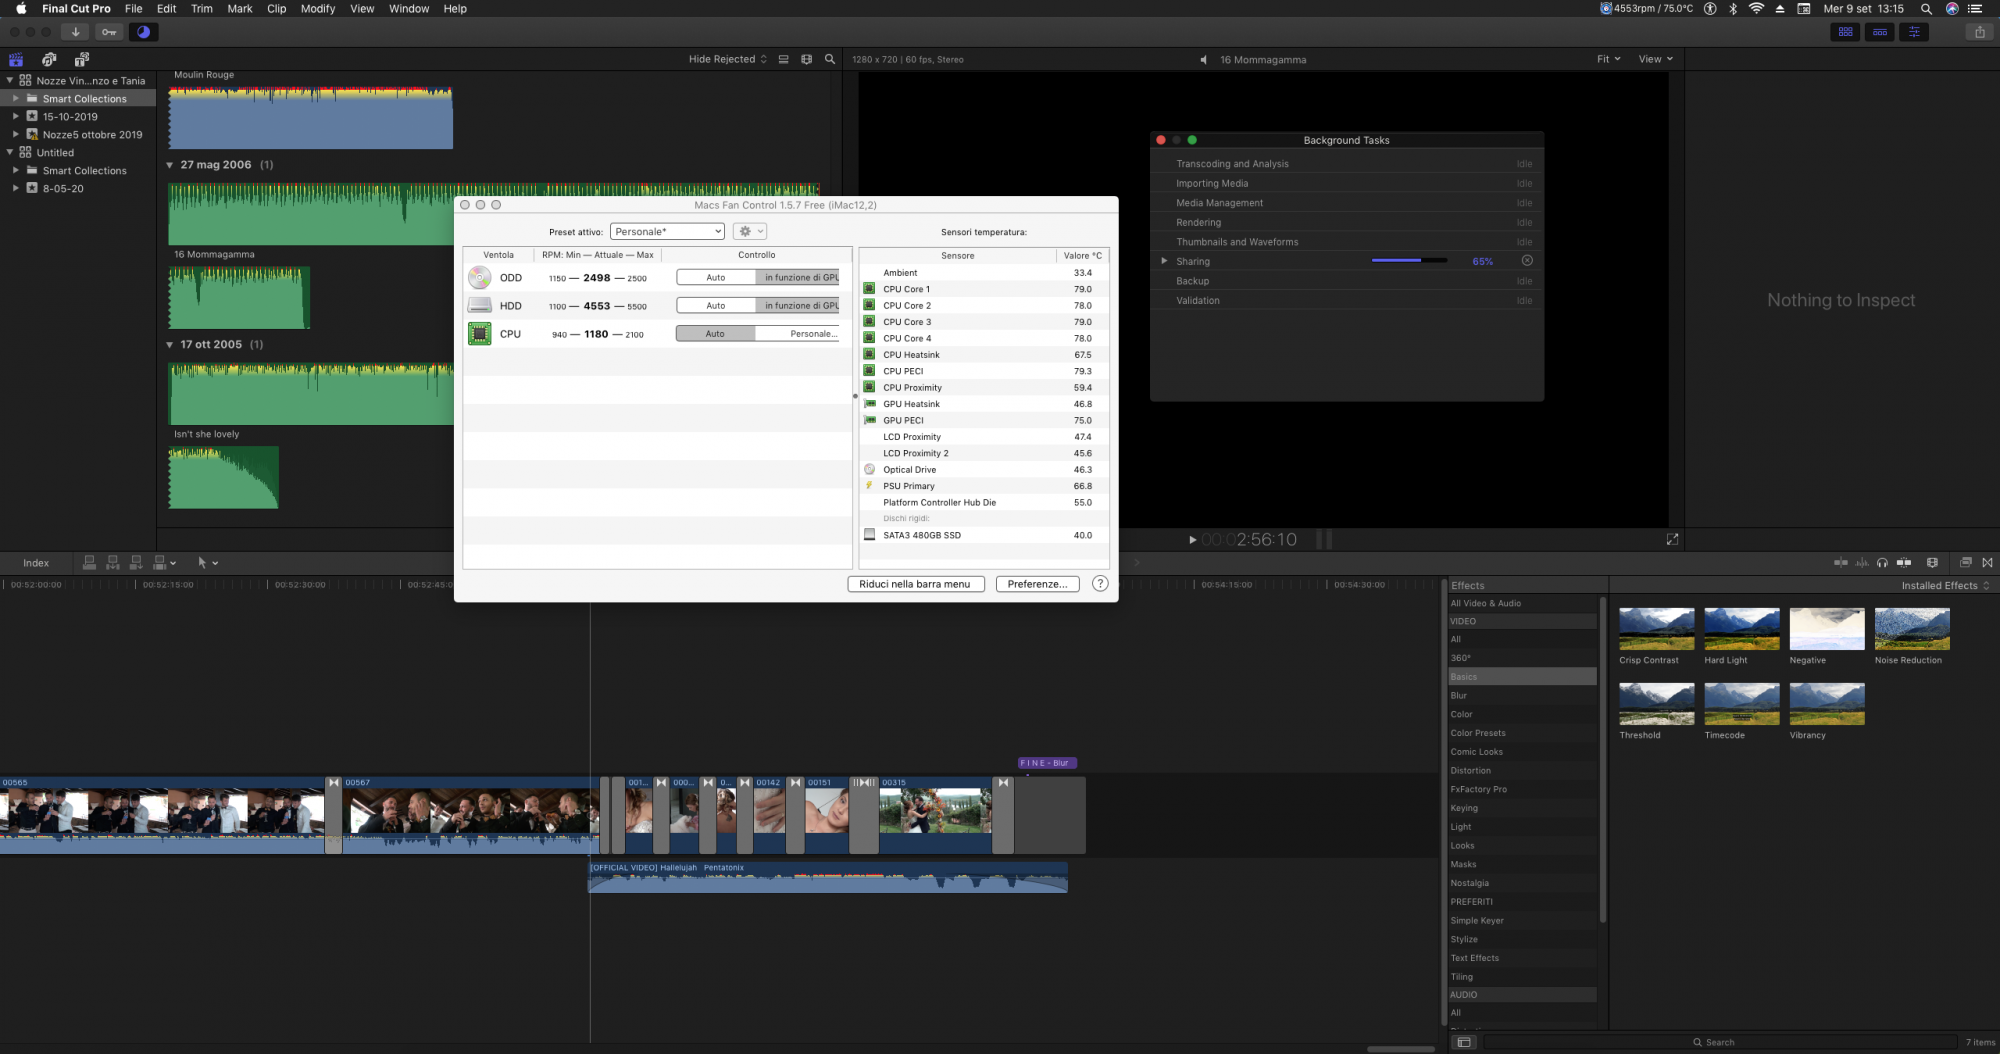The image size is (2000, 1054).
Task: Click the Sharing progress bar
Action: click(x=1409, y=261)
